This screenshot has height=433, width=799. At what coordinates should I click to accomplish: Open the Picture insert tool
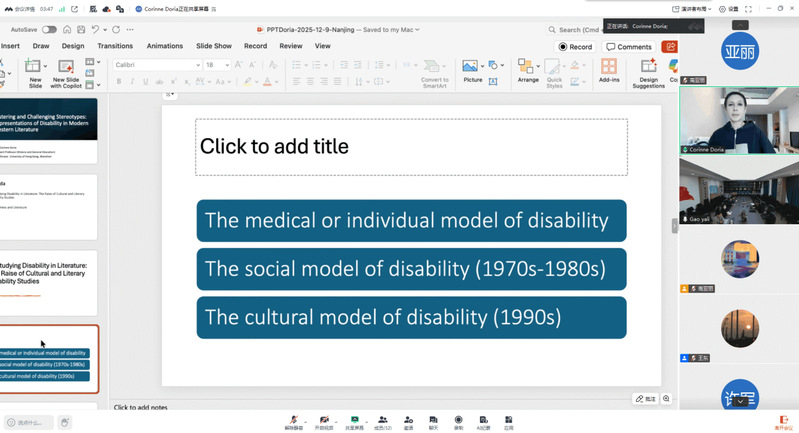[x=470, y=70]
